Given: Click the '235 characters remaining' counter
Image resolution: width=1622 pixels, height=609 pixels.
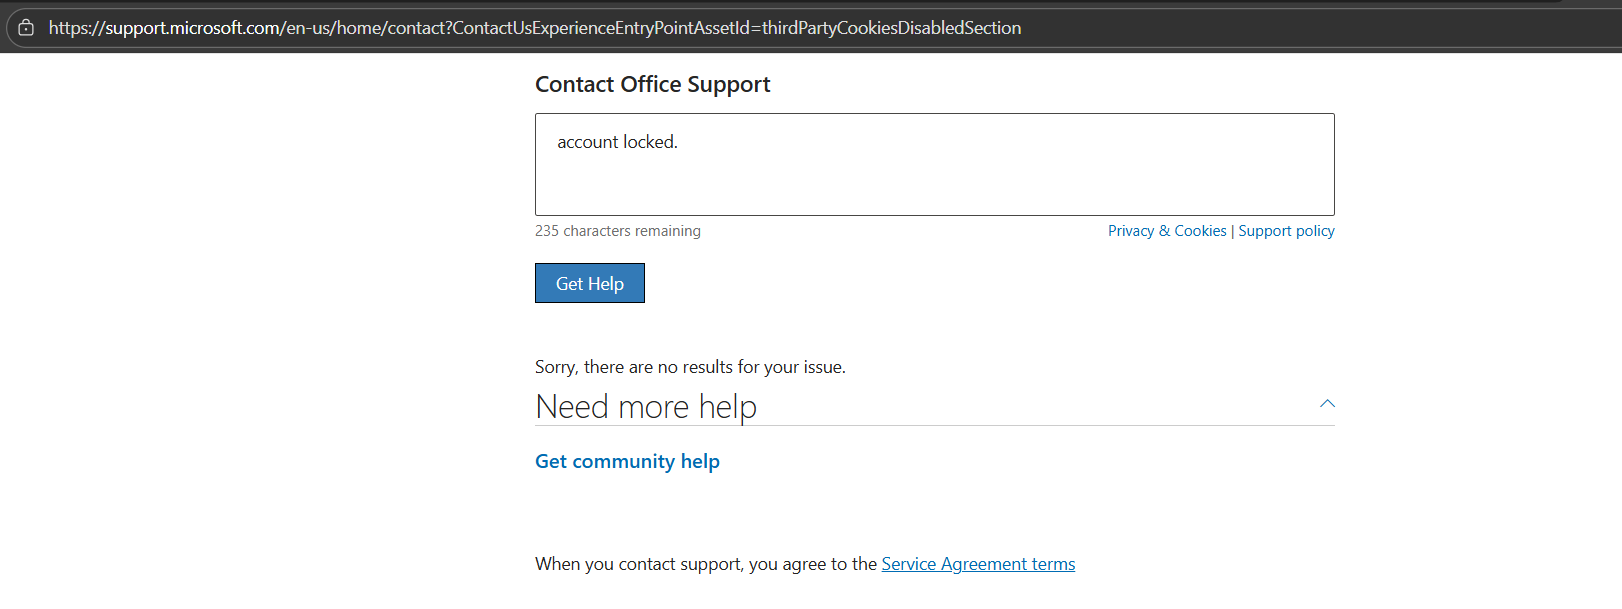Looking at the screenshot, I should (x=618, y=231).
